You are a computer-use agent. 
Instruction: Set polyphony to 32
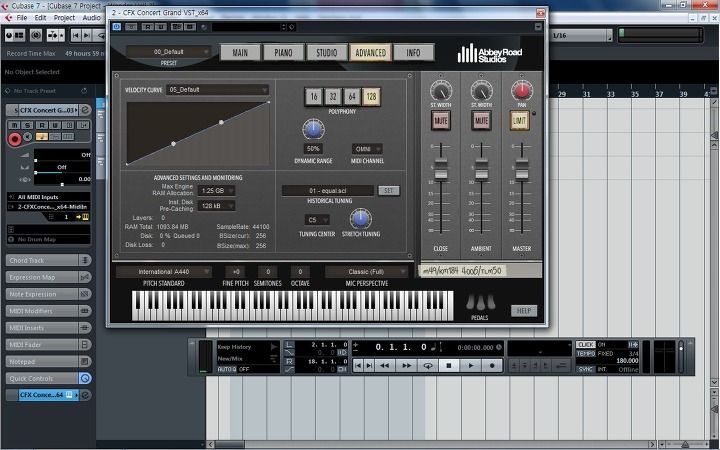point(333,96)
